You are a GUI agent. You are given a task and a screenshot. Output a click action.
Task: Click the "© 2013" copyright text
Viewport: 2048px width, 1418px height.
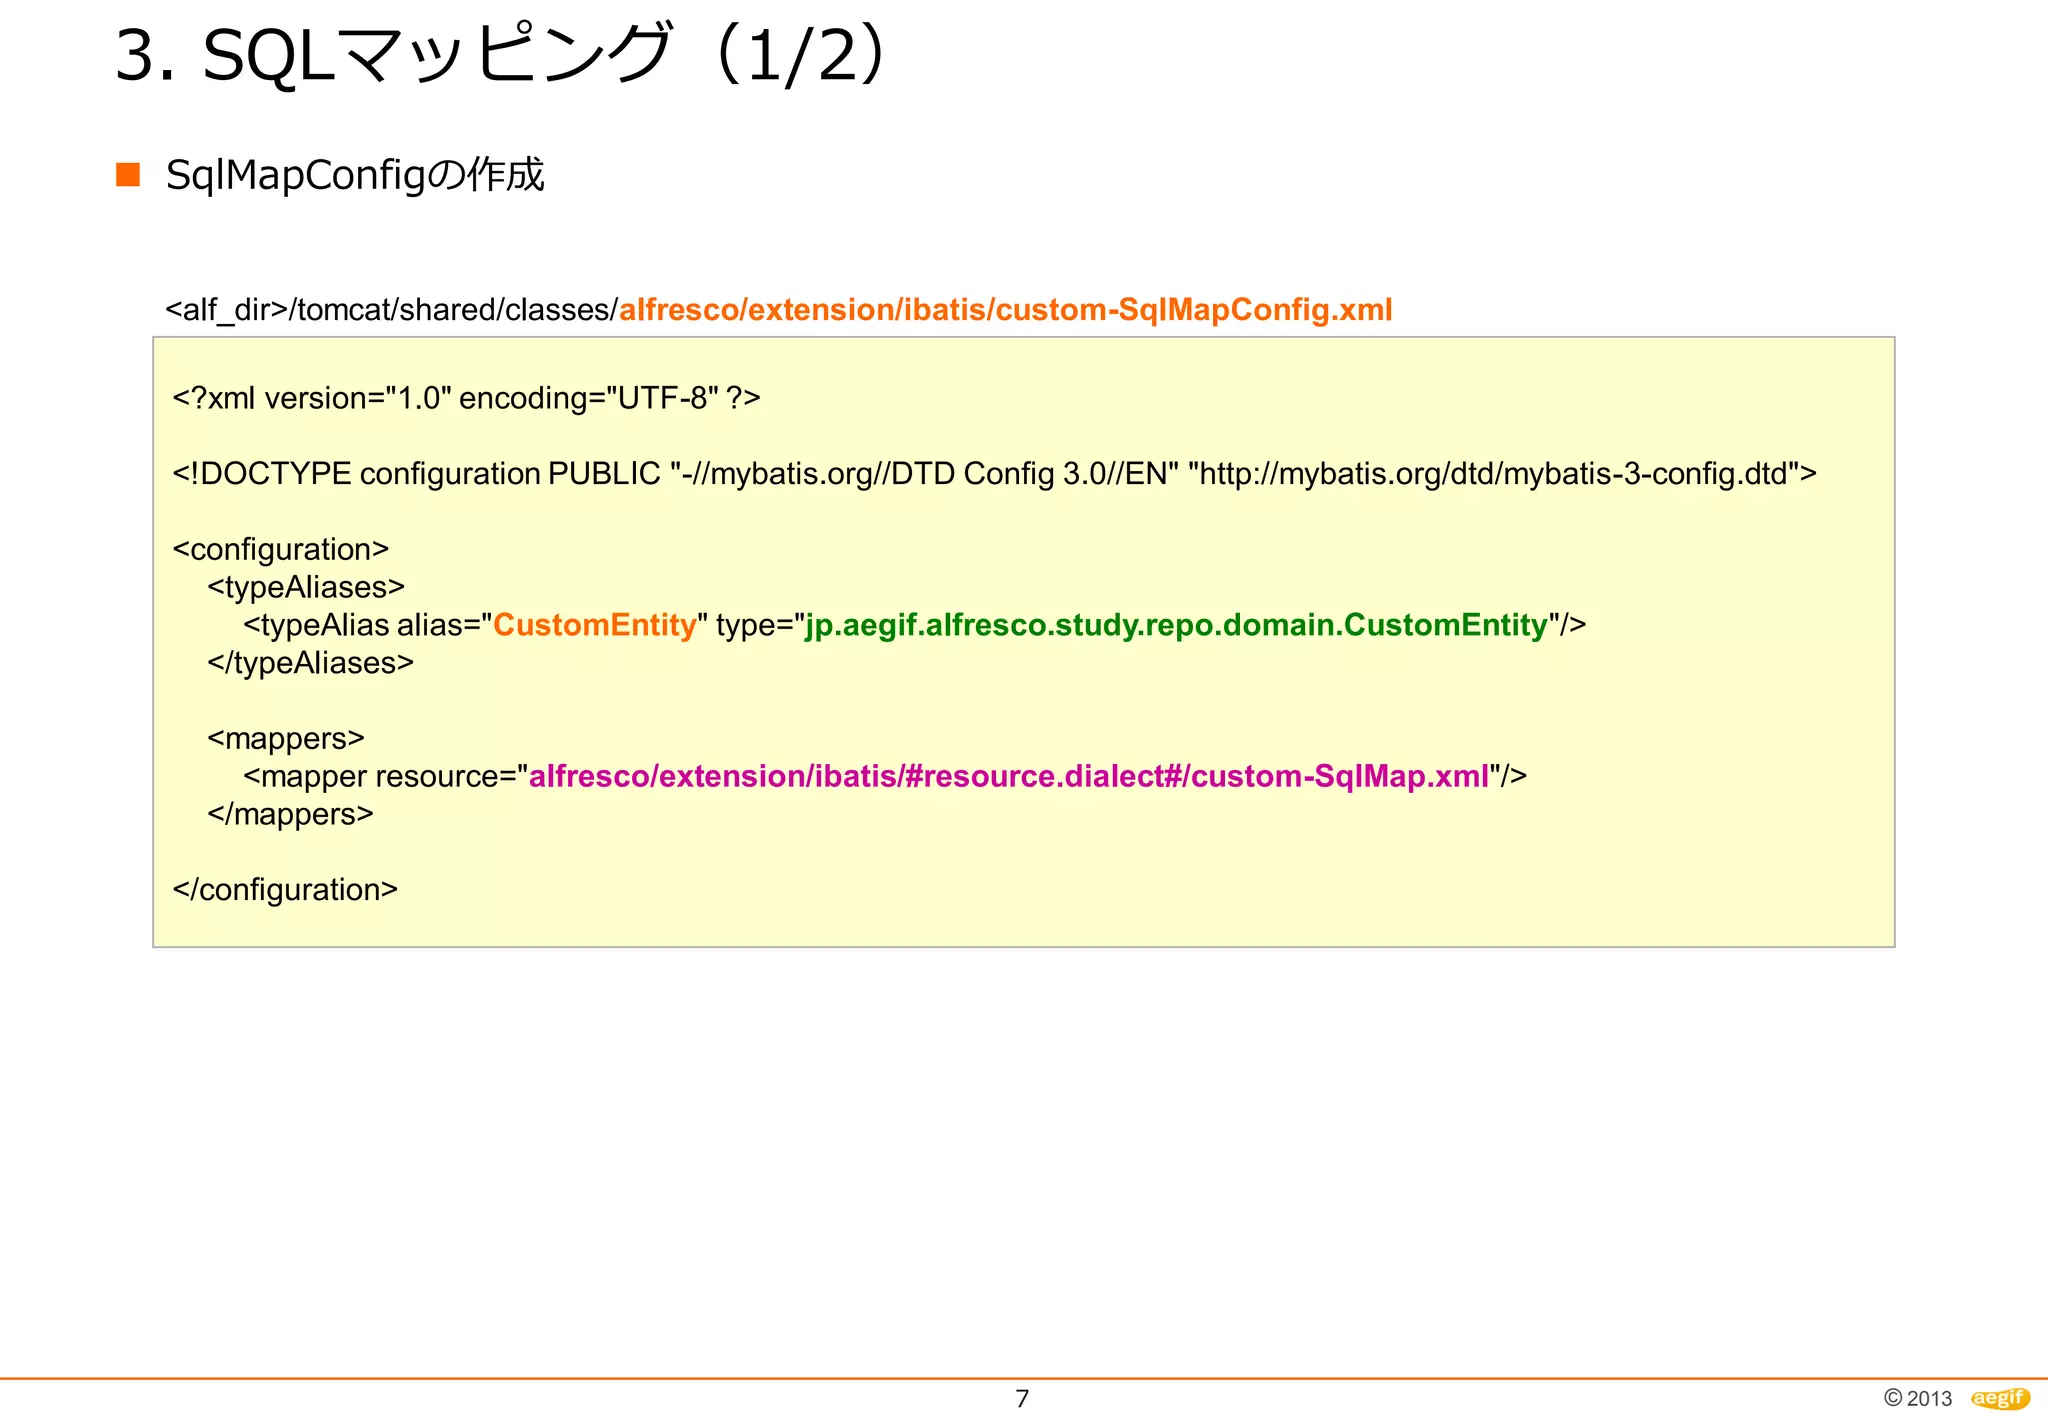click(1917, 1398)
